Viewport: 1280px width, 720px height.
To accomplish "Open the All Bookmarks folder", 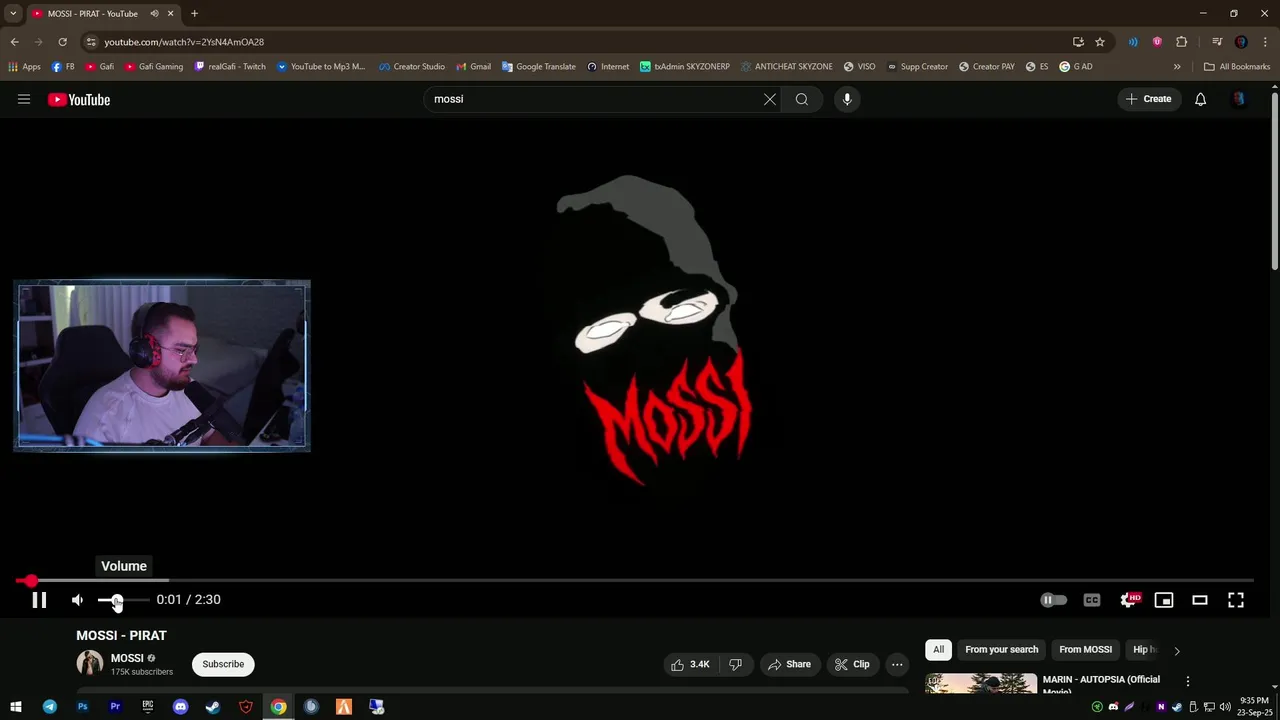I will pos(1237,67).
